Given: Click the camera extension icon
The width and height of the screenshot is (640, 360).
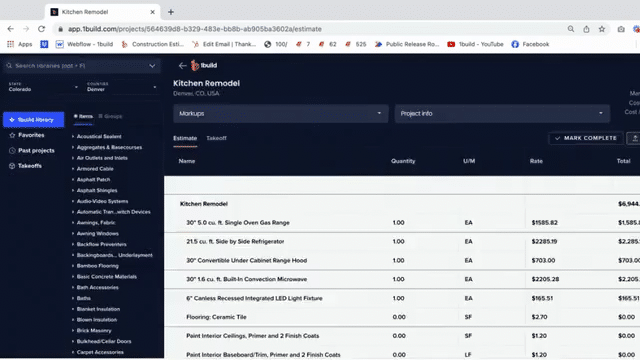Looking at the screenshot, I should [x=621, y=29].
